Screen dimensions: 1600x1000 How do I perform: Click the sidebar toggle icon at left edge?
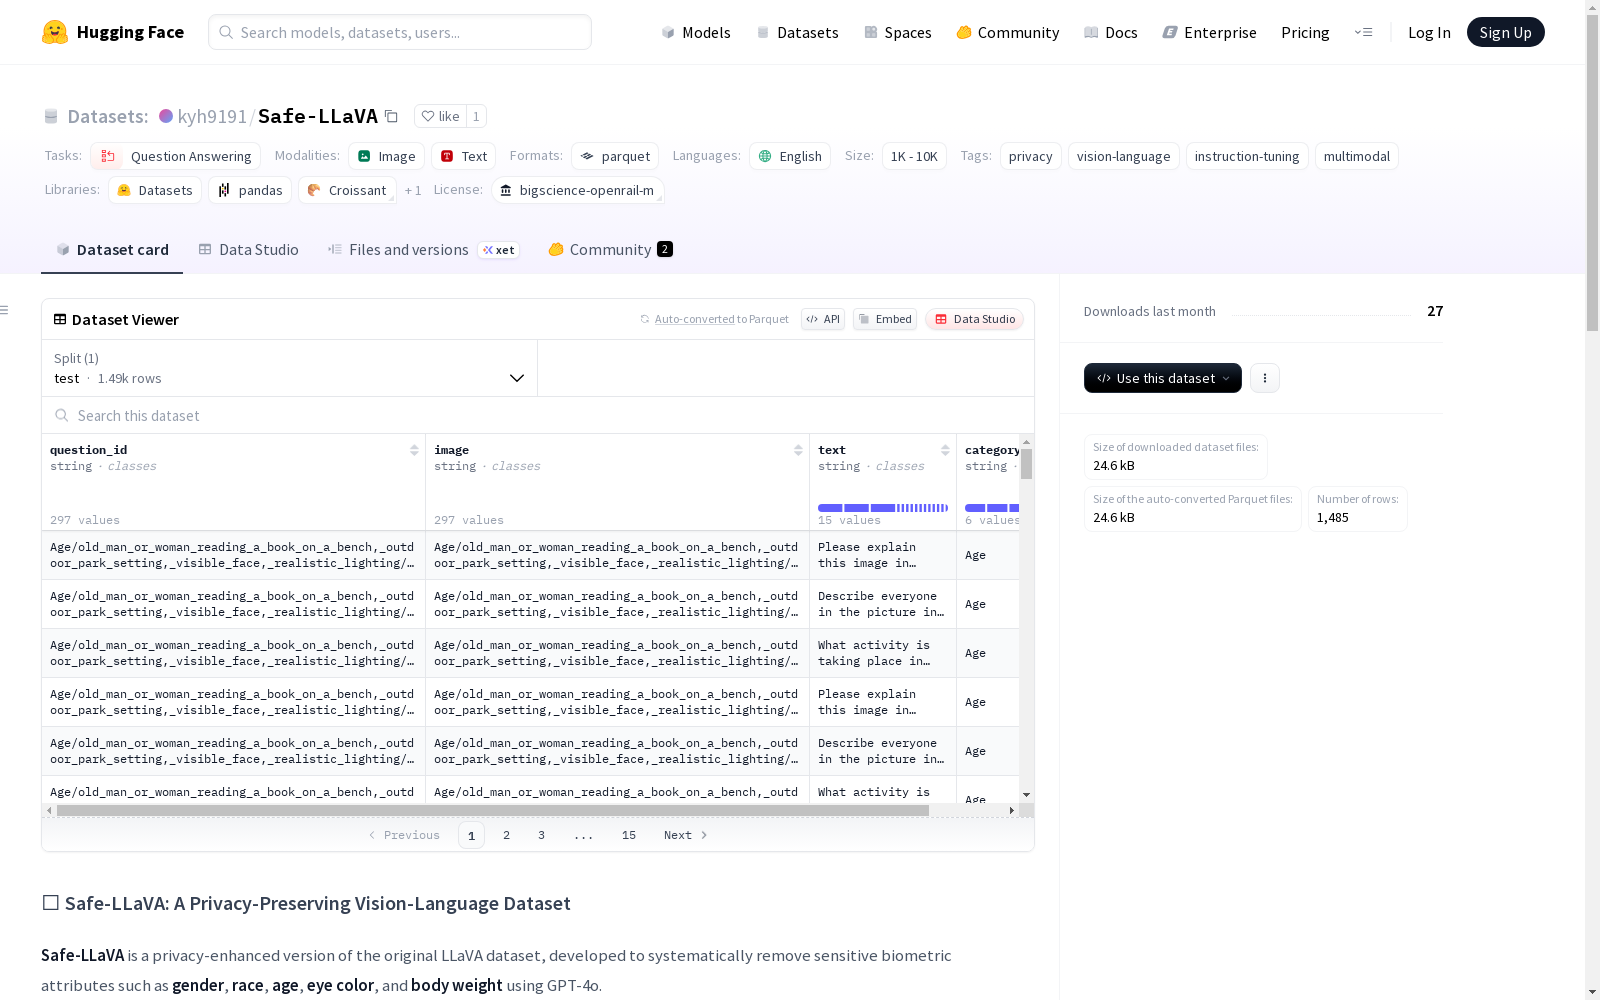click(x=4, y=310)
